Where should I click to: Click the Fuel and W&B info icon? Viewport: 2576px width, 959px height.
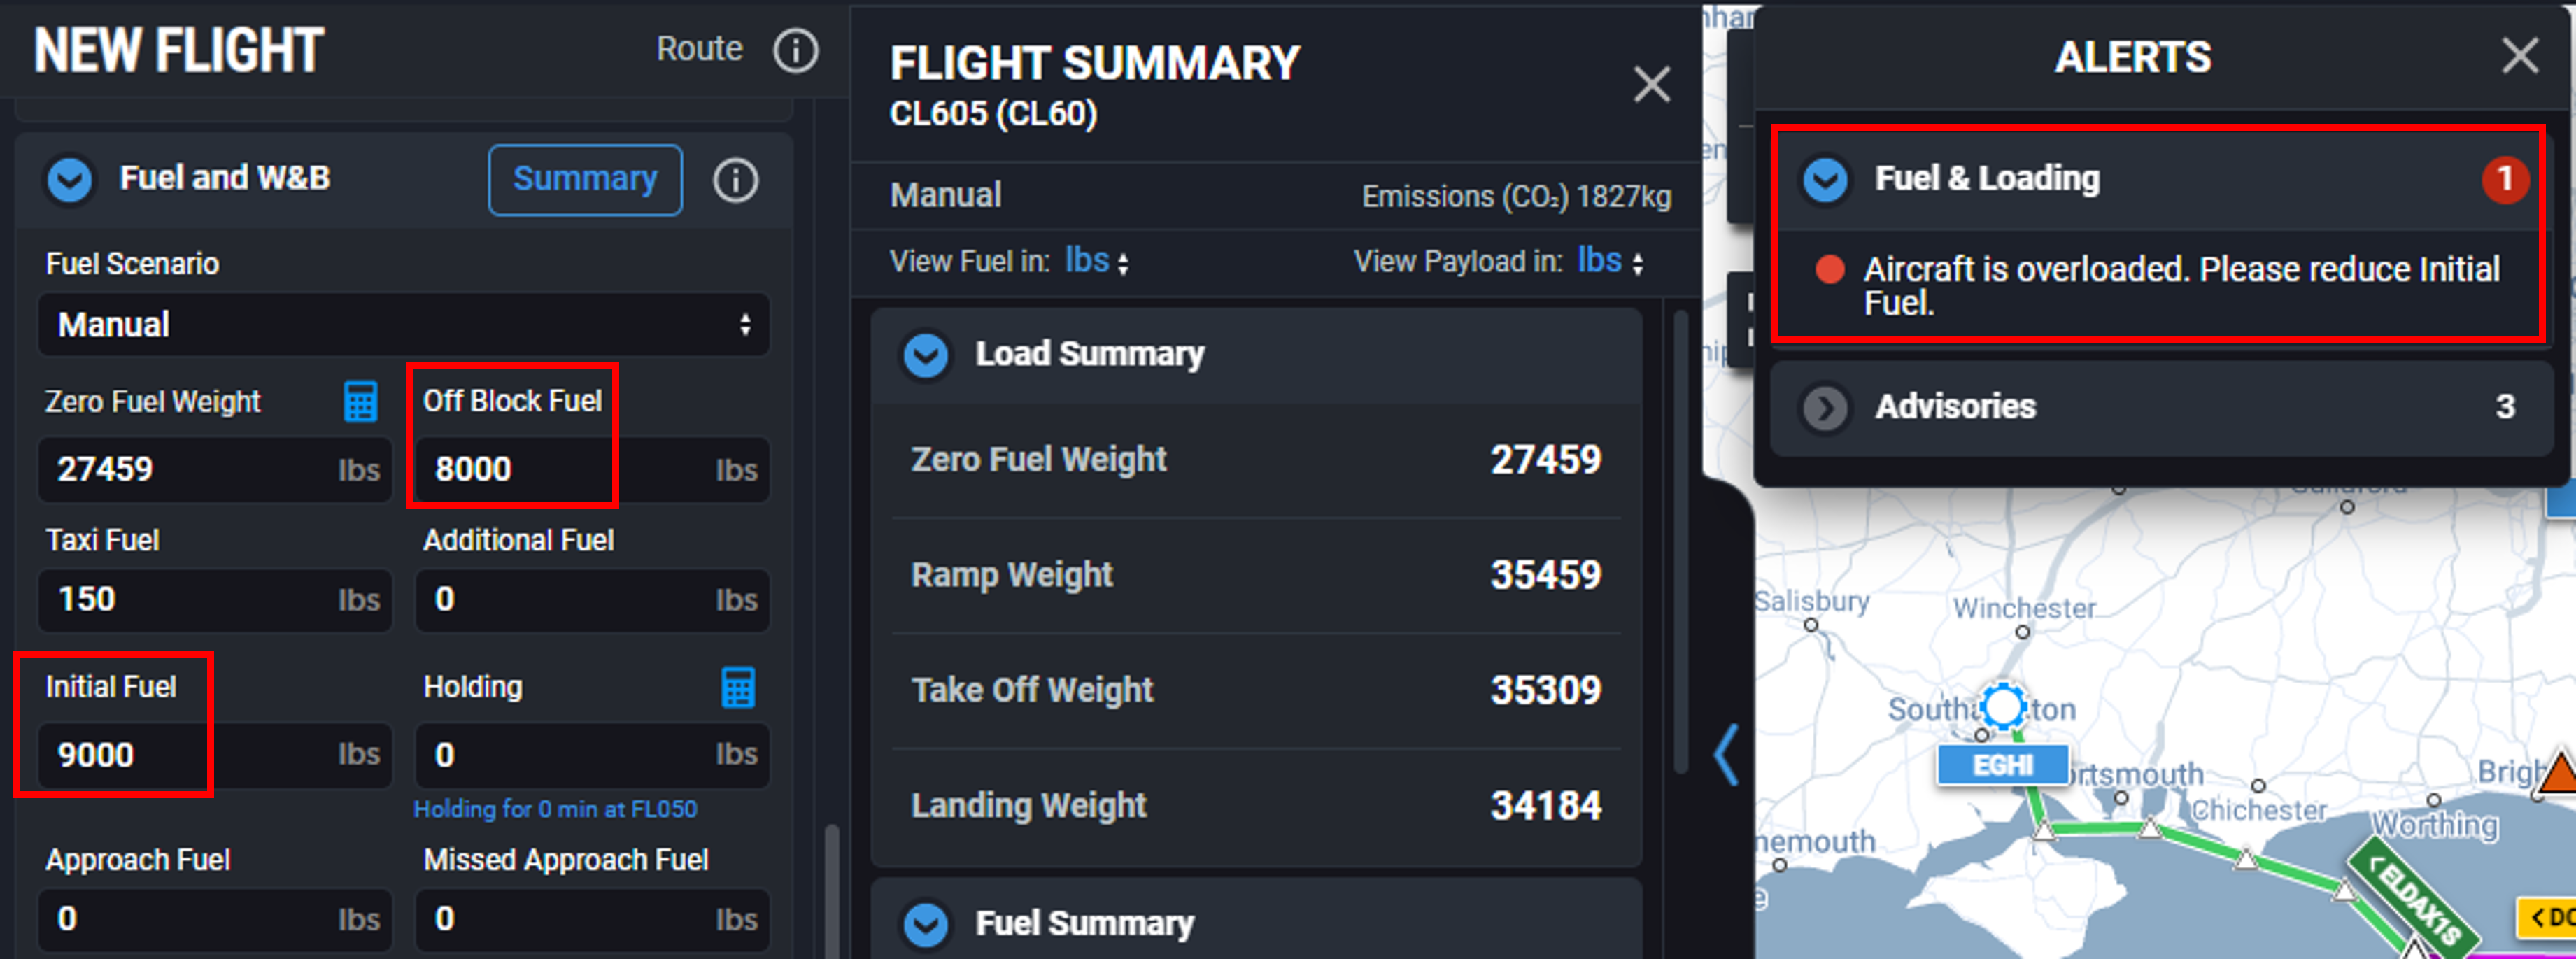(x=735, y=180)
